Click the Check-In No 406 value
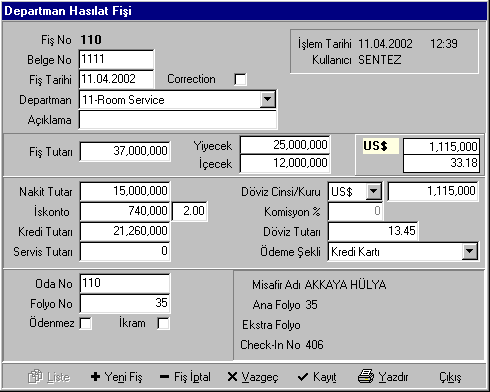This screenshot has height=392, width=490. (314, 345)
